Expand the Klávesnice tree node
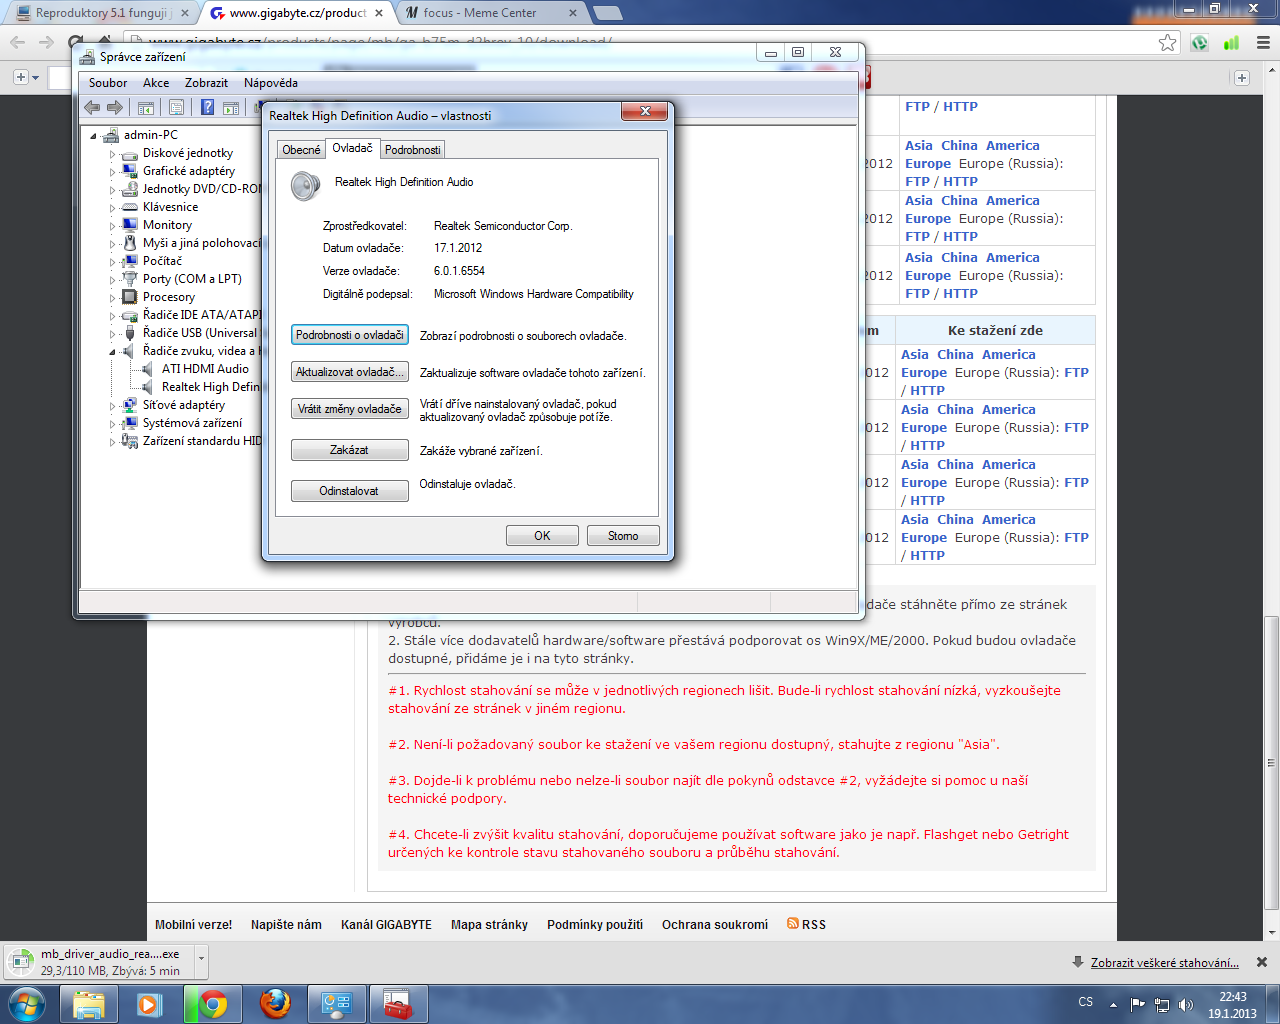The width and height of the screenshot is (1280, 1024). tap(113, 208)
